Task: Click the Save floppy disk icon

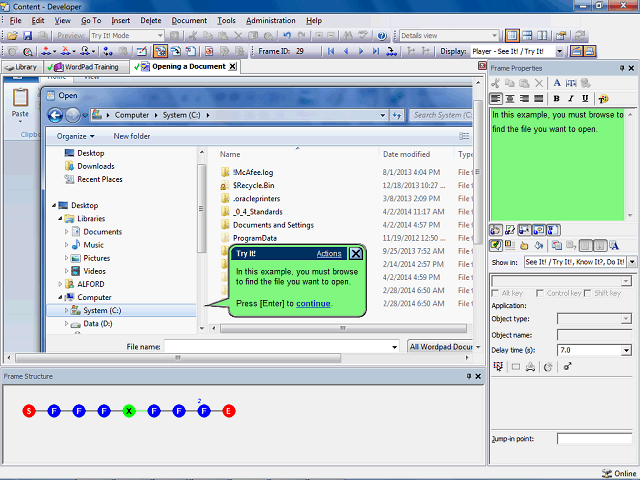Action: (27, 36)
